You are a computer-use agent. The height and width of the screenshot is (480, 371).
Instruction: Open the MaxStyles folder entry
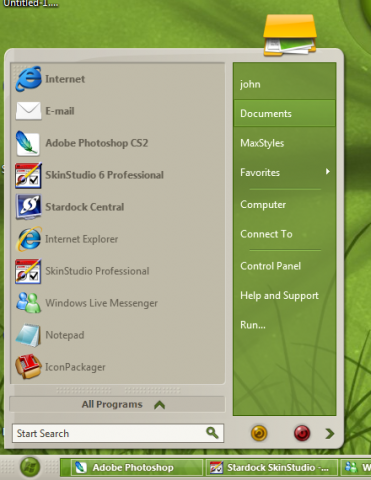(x=284, y=143)
